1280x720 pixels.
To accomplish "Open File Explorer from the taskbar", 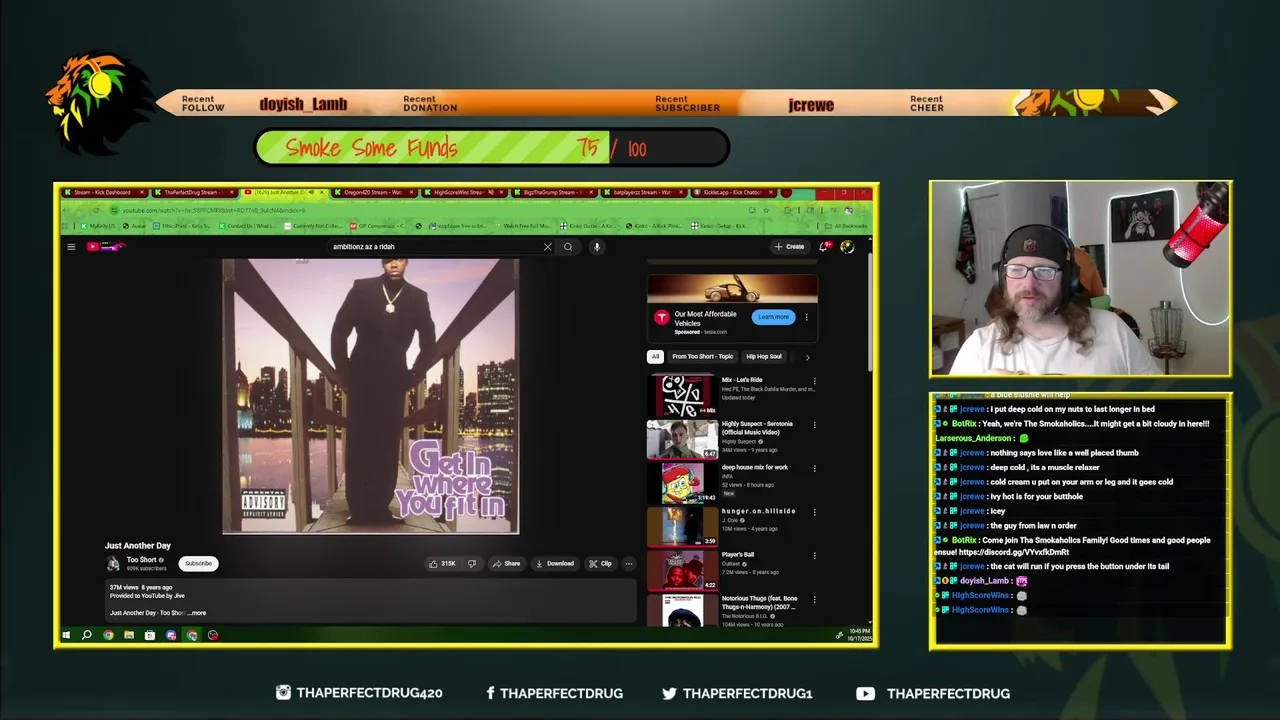I will [129, 635].
